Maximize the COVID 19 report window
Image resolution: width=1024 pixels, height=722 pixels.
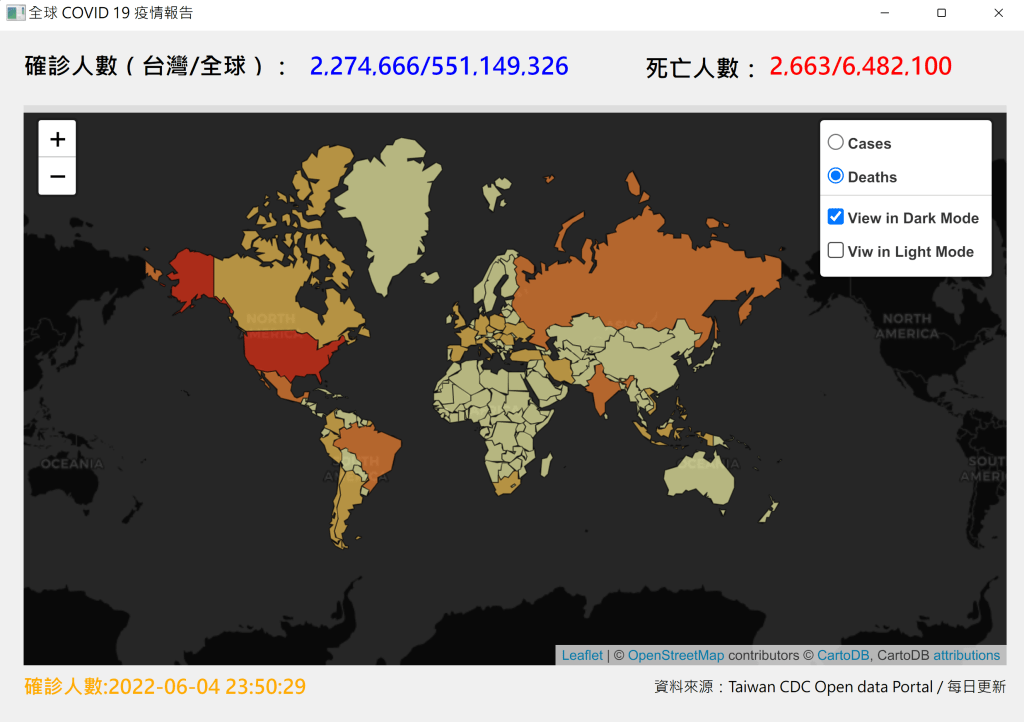[941, 13]
